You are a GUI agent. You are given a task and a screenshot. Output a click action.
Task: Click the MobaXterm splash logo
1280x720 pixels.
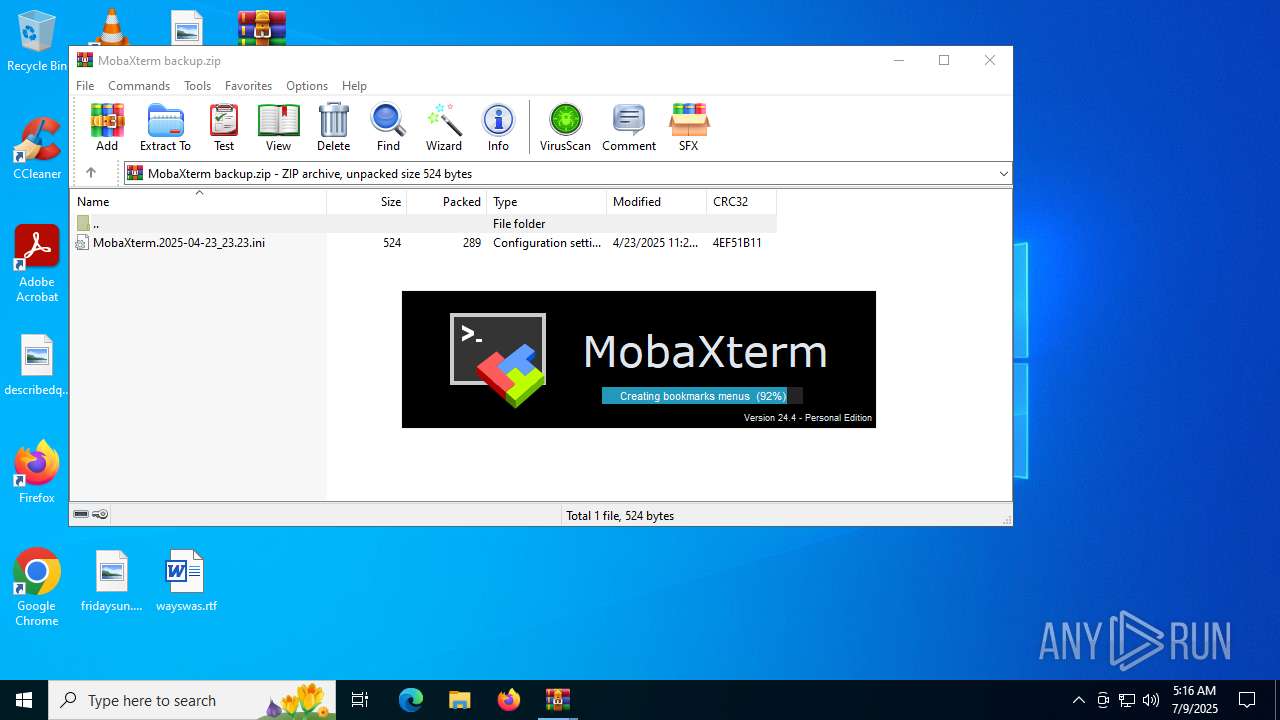(x=498, y=360)
